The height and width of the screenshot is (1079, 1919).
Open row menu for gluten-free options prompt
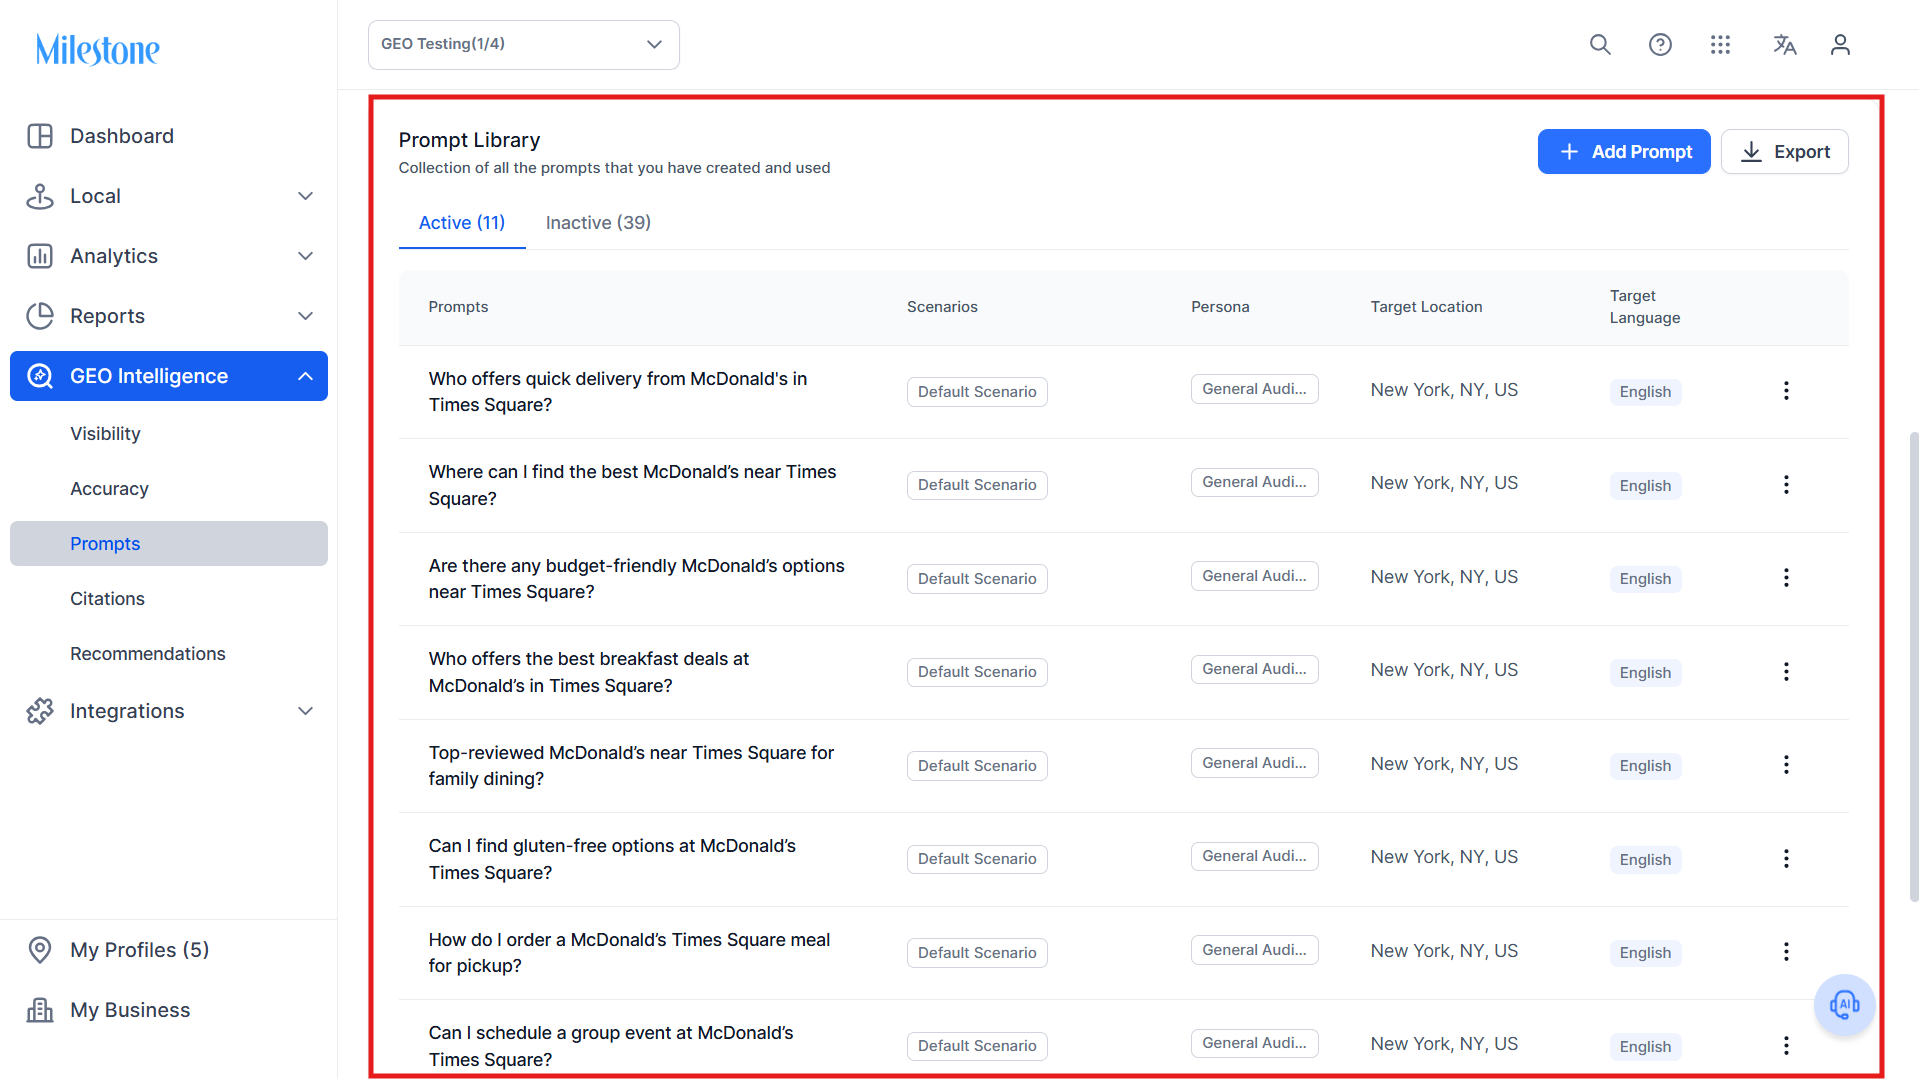(1786, 859)
